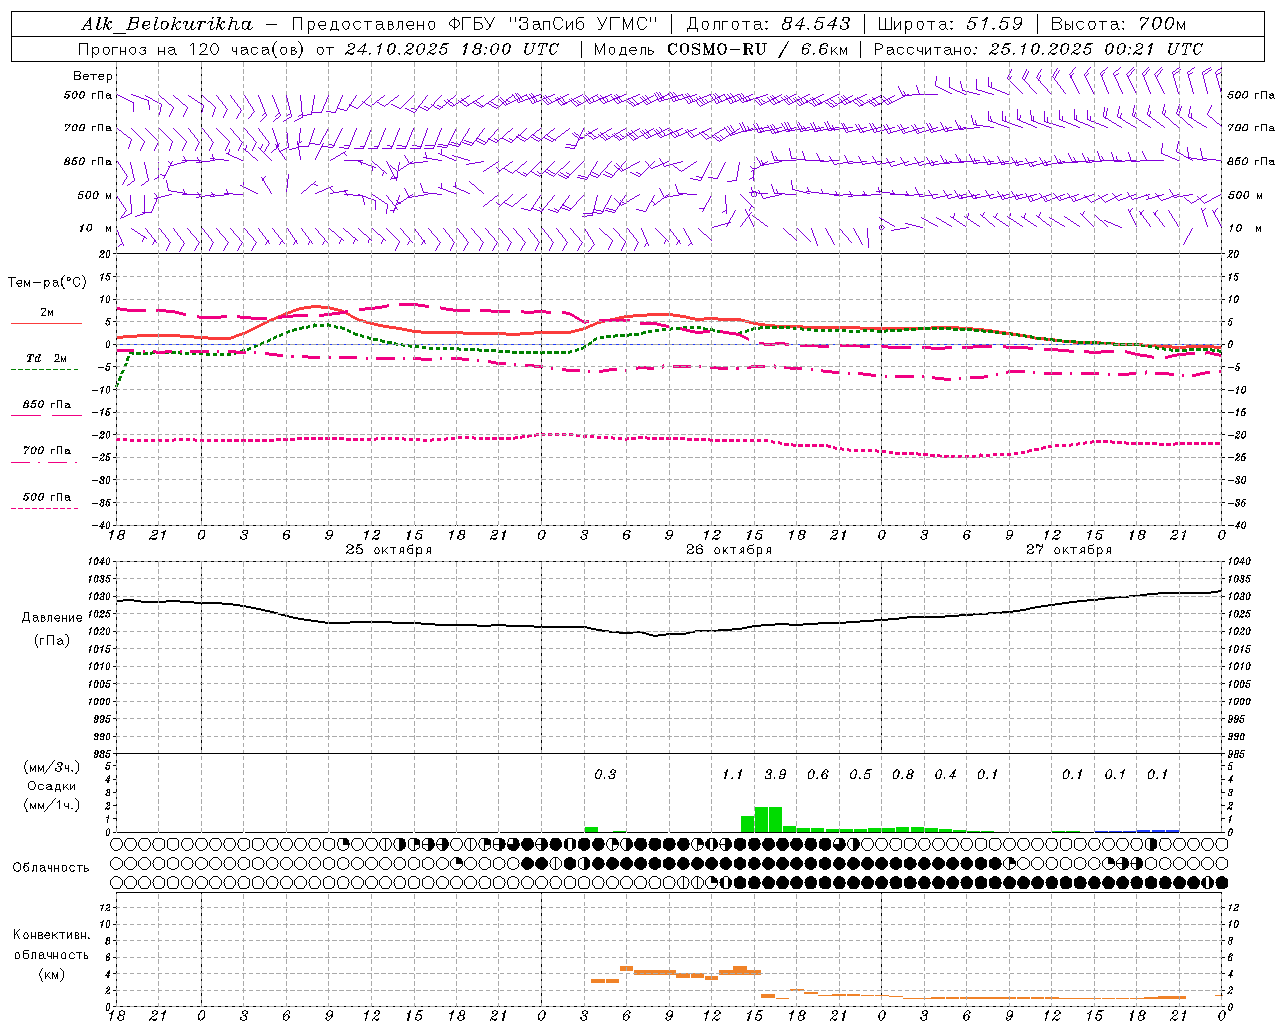Click the right-side 500 гПа wind label
This screenshot has height=1024, width=1280.
tap(1251, 96)
